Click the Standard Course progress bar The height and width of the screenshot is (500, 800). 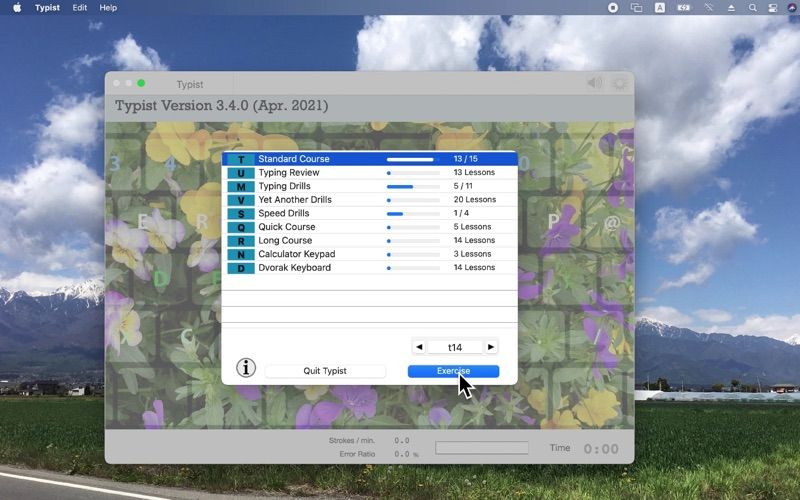click(x=413, y=159)
